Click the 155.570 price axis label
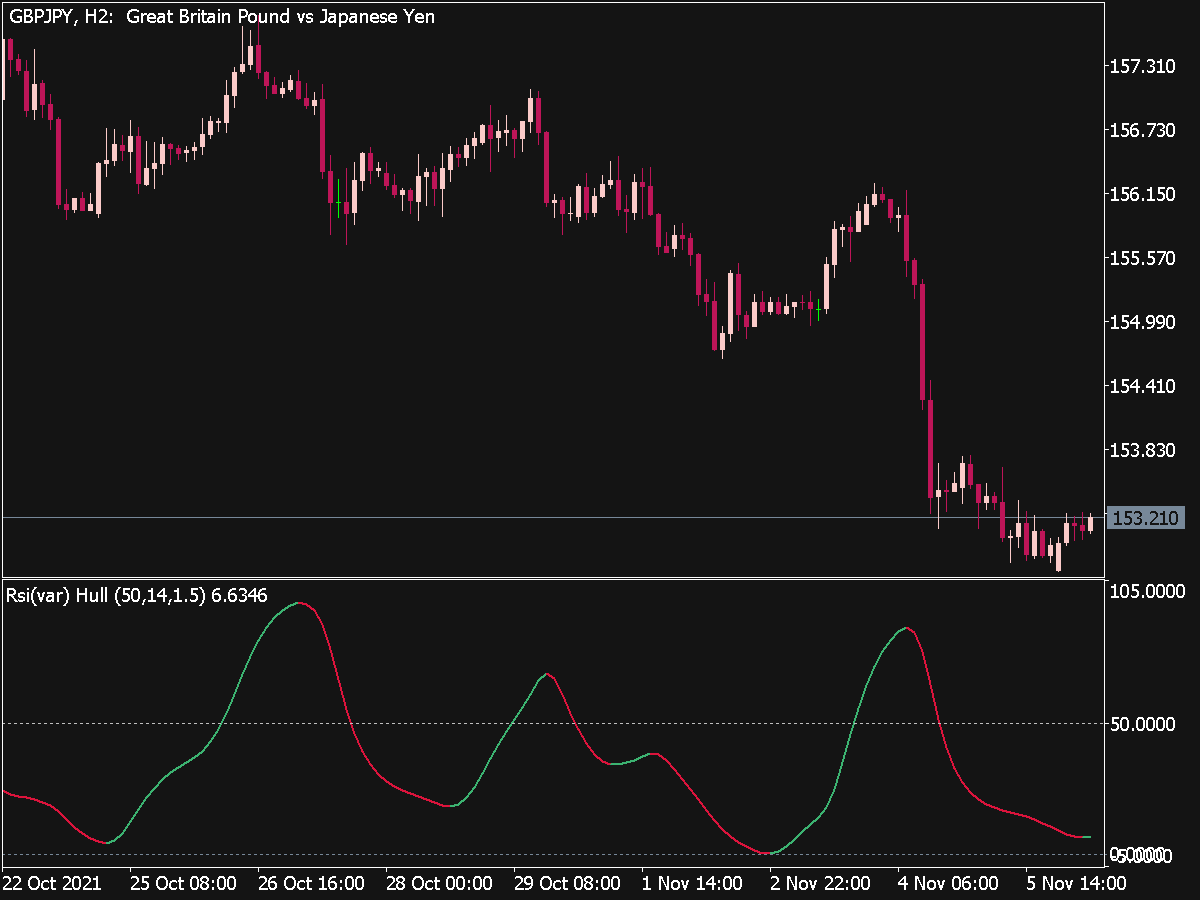The image size is (1200, 900). tap(1142, 259)
